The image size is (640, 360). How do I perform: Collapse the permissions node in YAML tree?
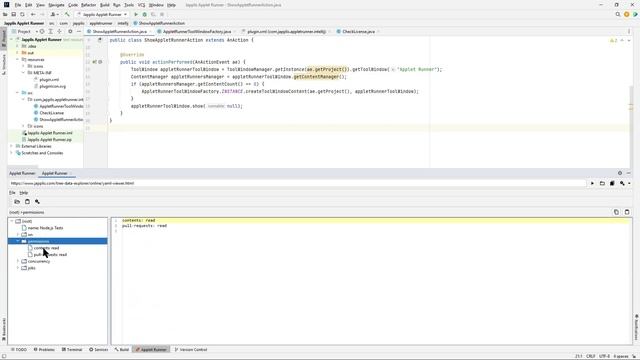[18, 241]
